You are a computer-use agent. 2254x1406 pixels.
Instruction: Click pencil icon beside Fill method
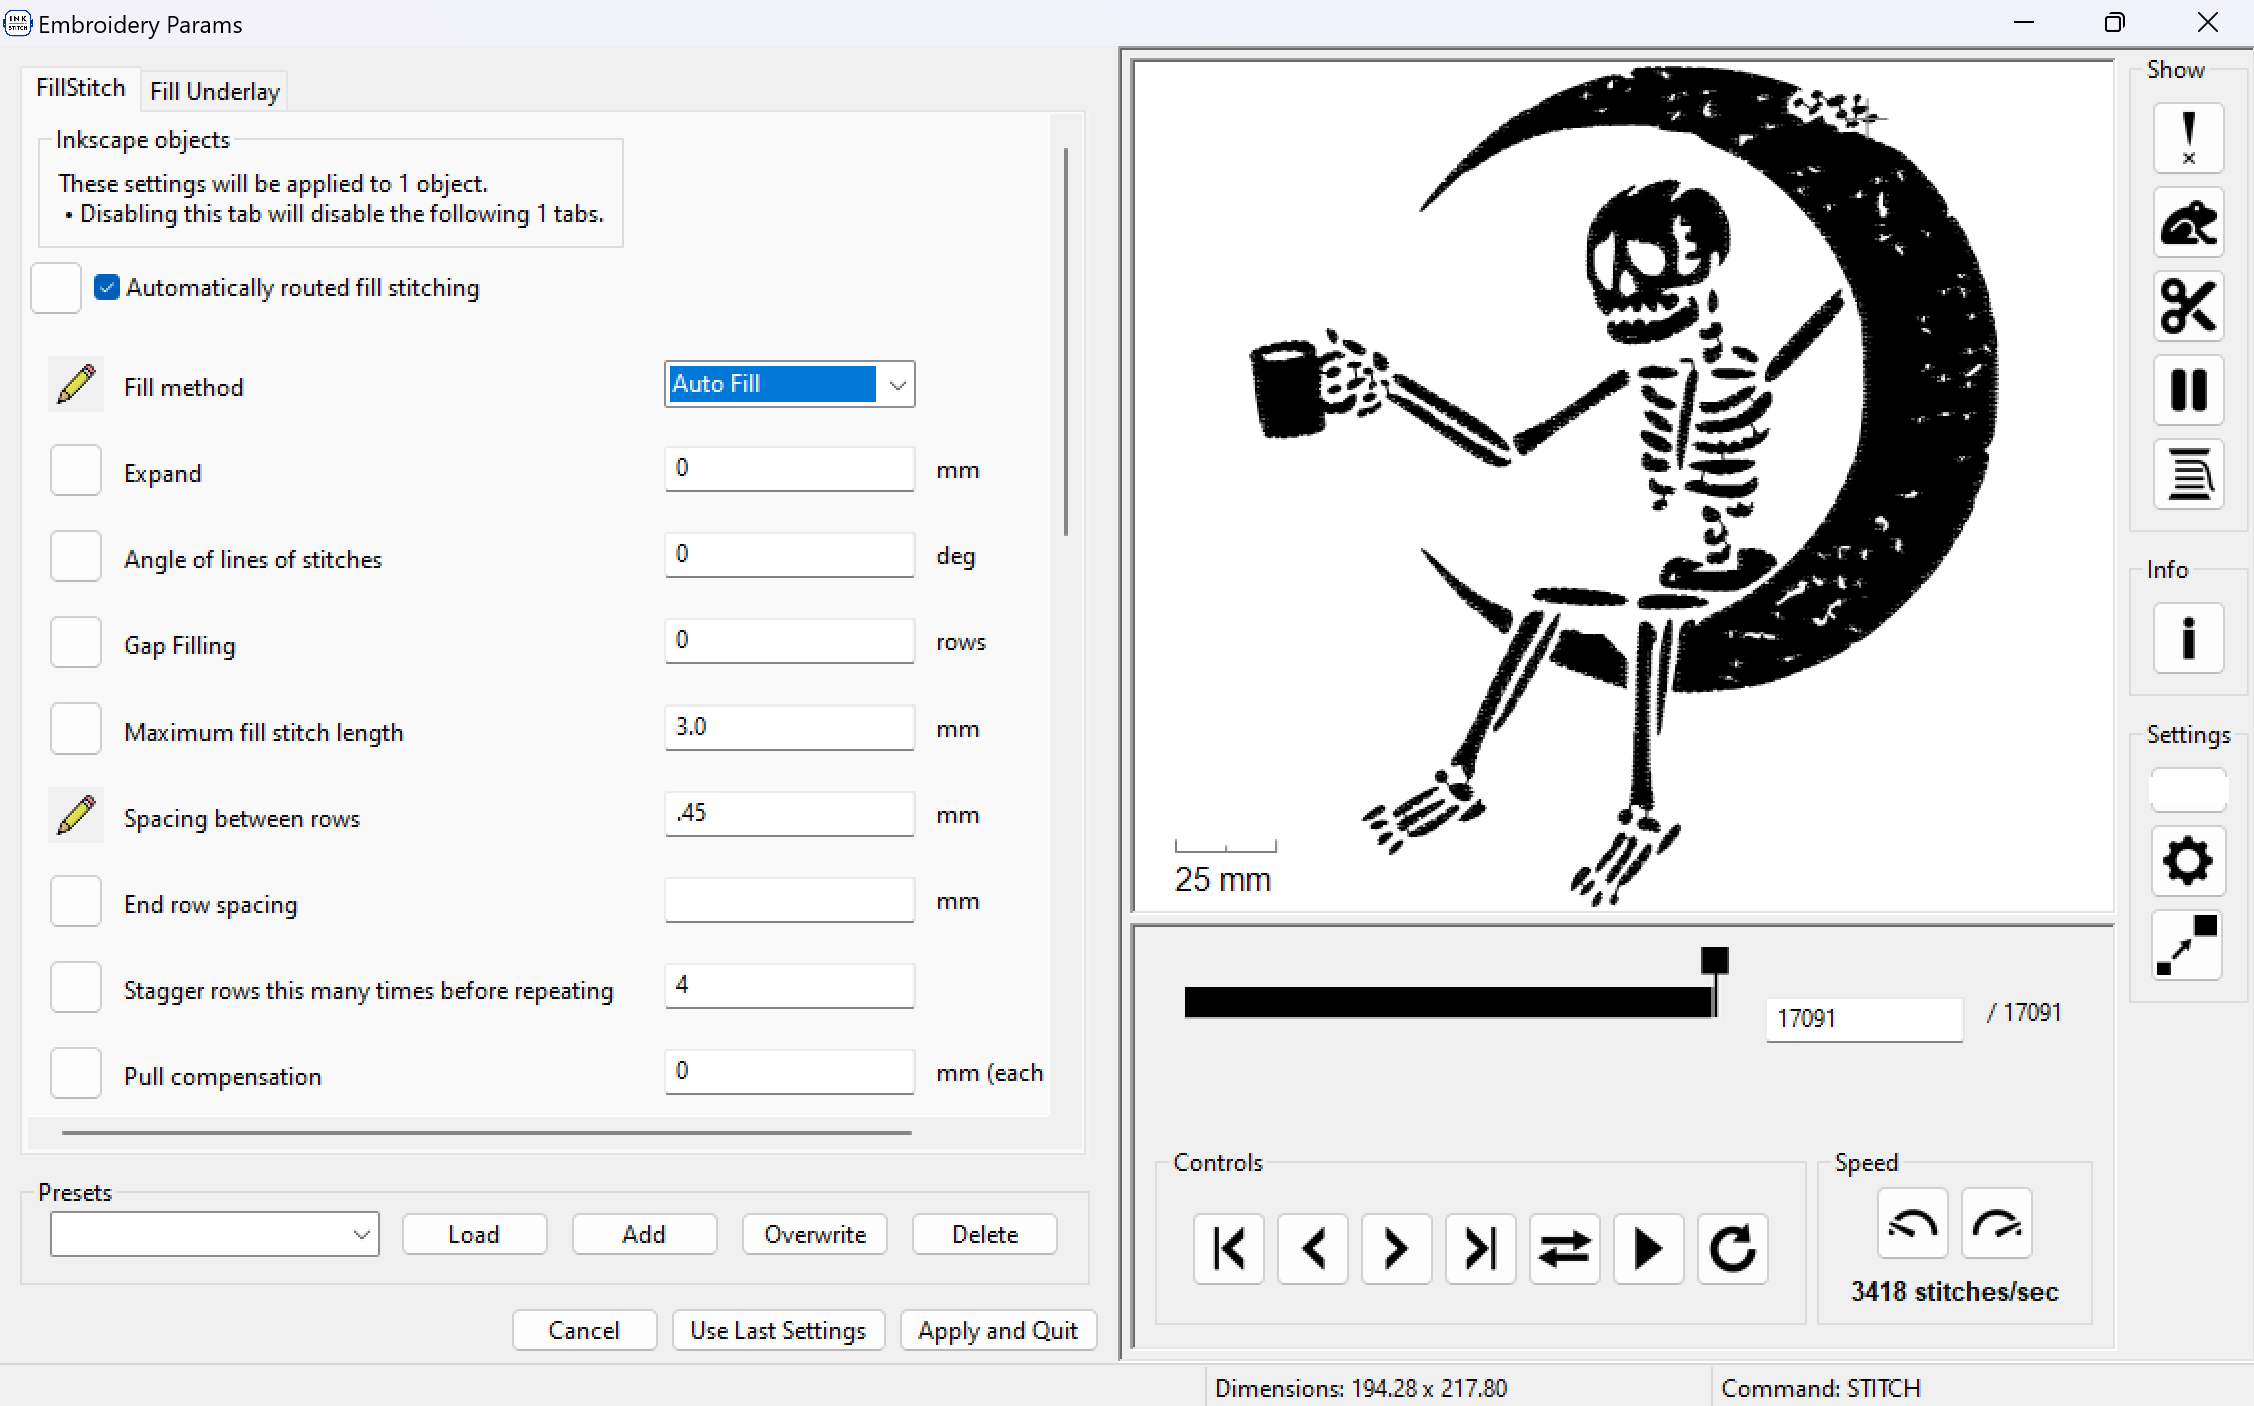coord(76,385)
